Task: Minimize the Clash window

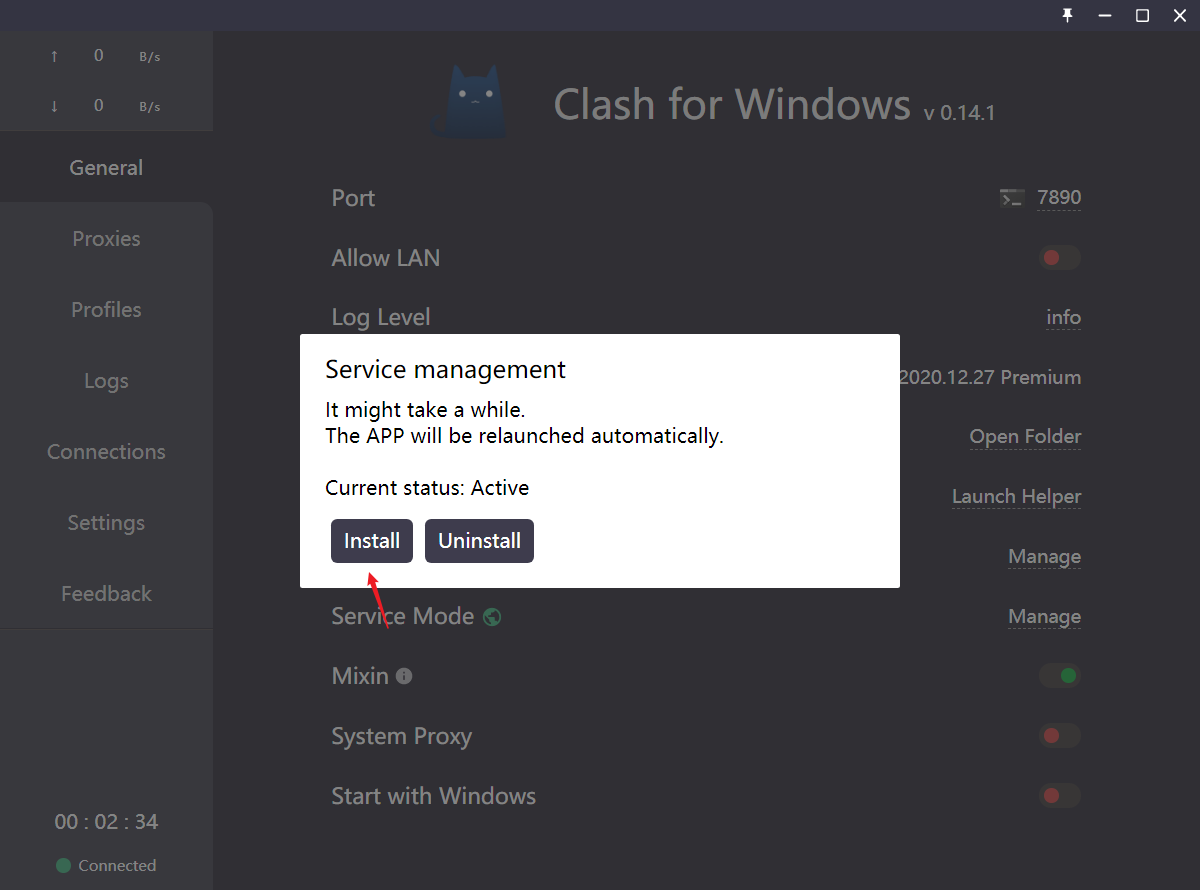Action: [x=1105, y=15]
